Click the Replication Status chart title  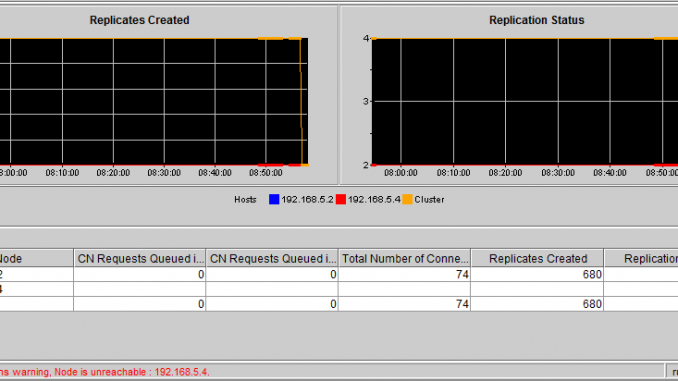[537, 20]
